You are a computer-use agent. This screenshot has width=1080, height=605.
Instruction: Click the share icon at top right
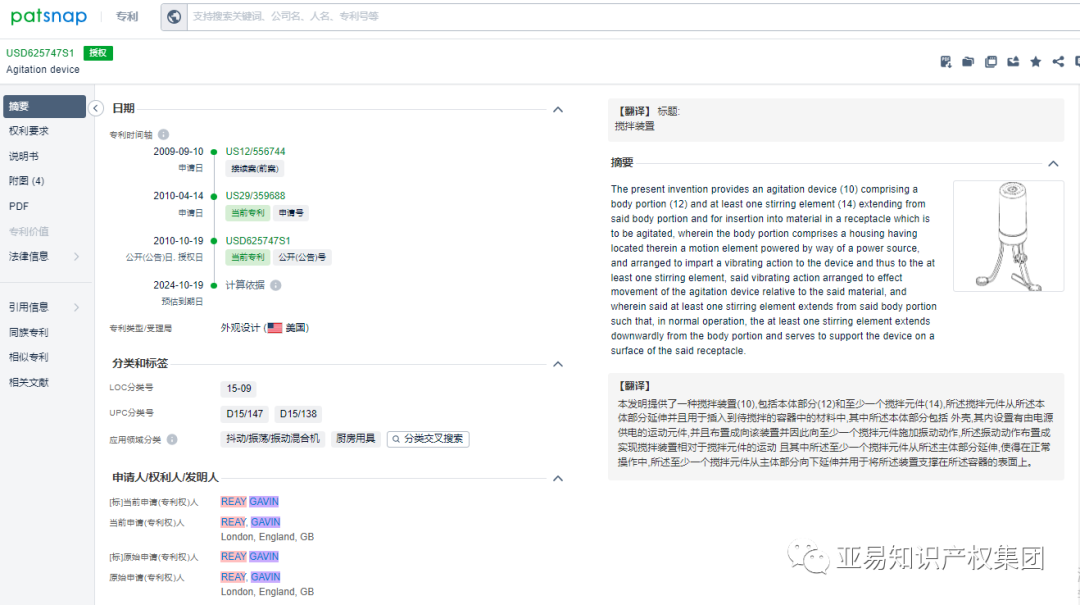pyautogui.click(x=1057, y=61)
